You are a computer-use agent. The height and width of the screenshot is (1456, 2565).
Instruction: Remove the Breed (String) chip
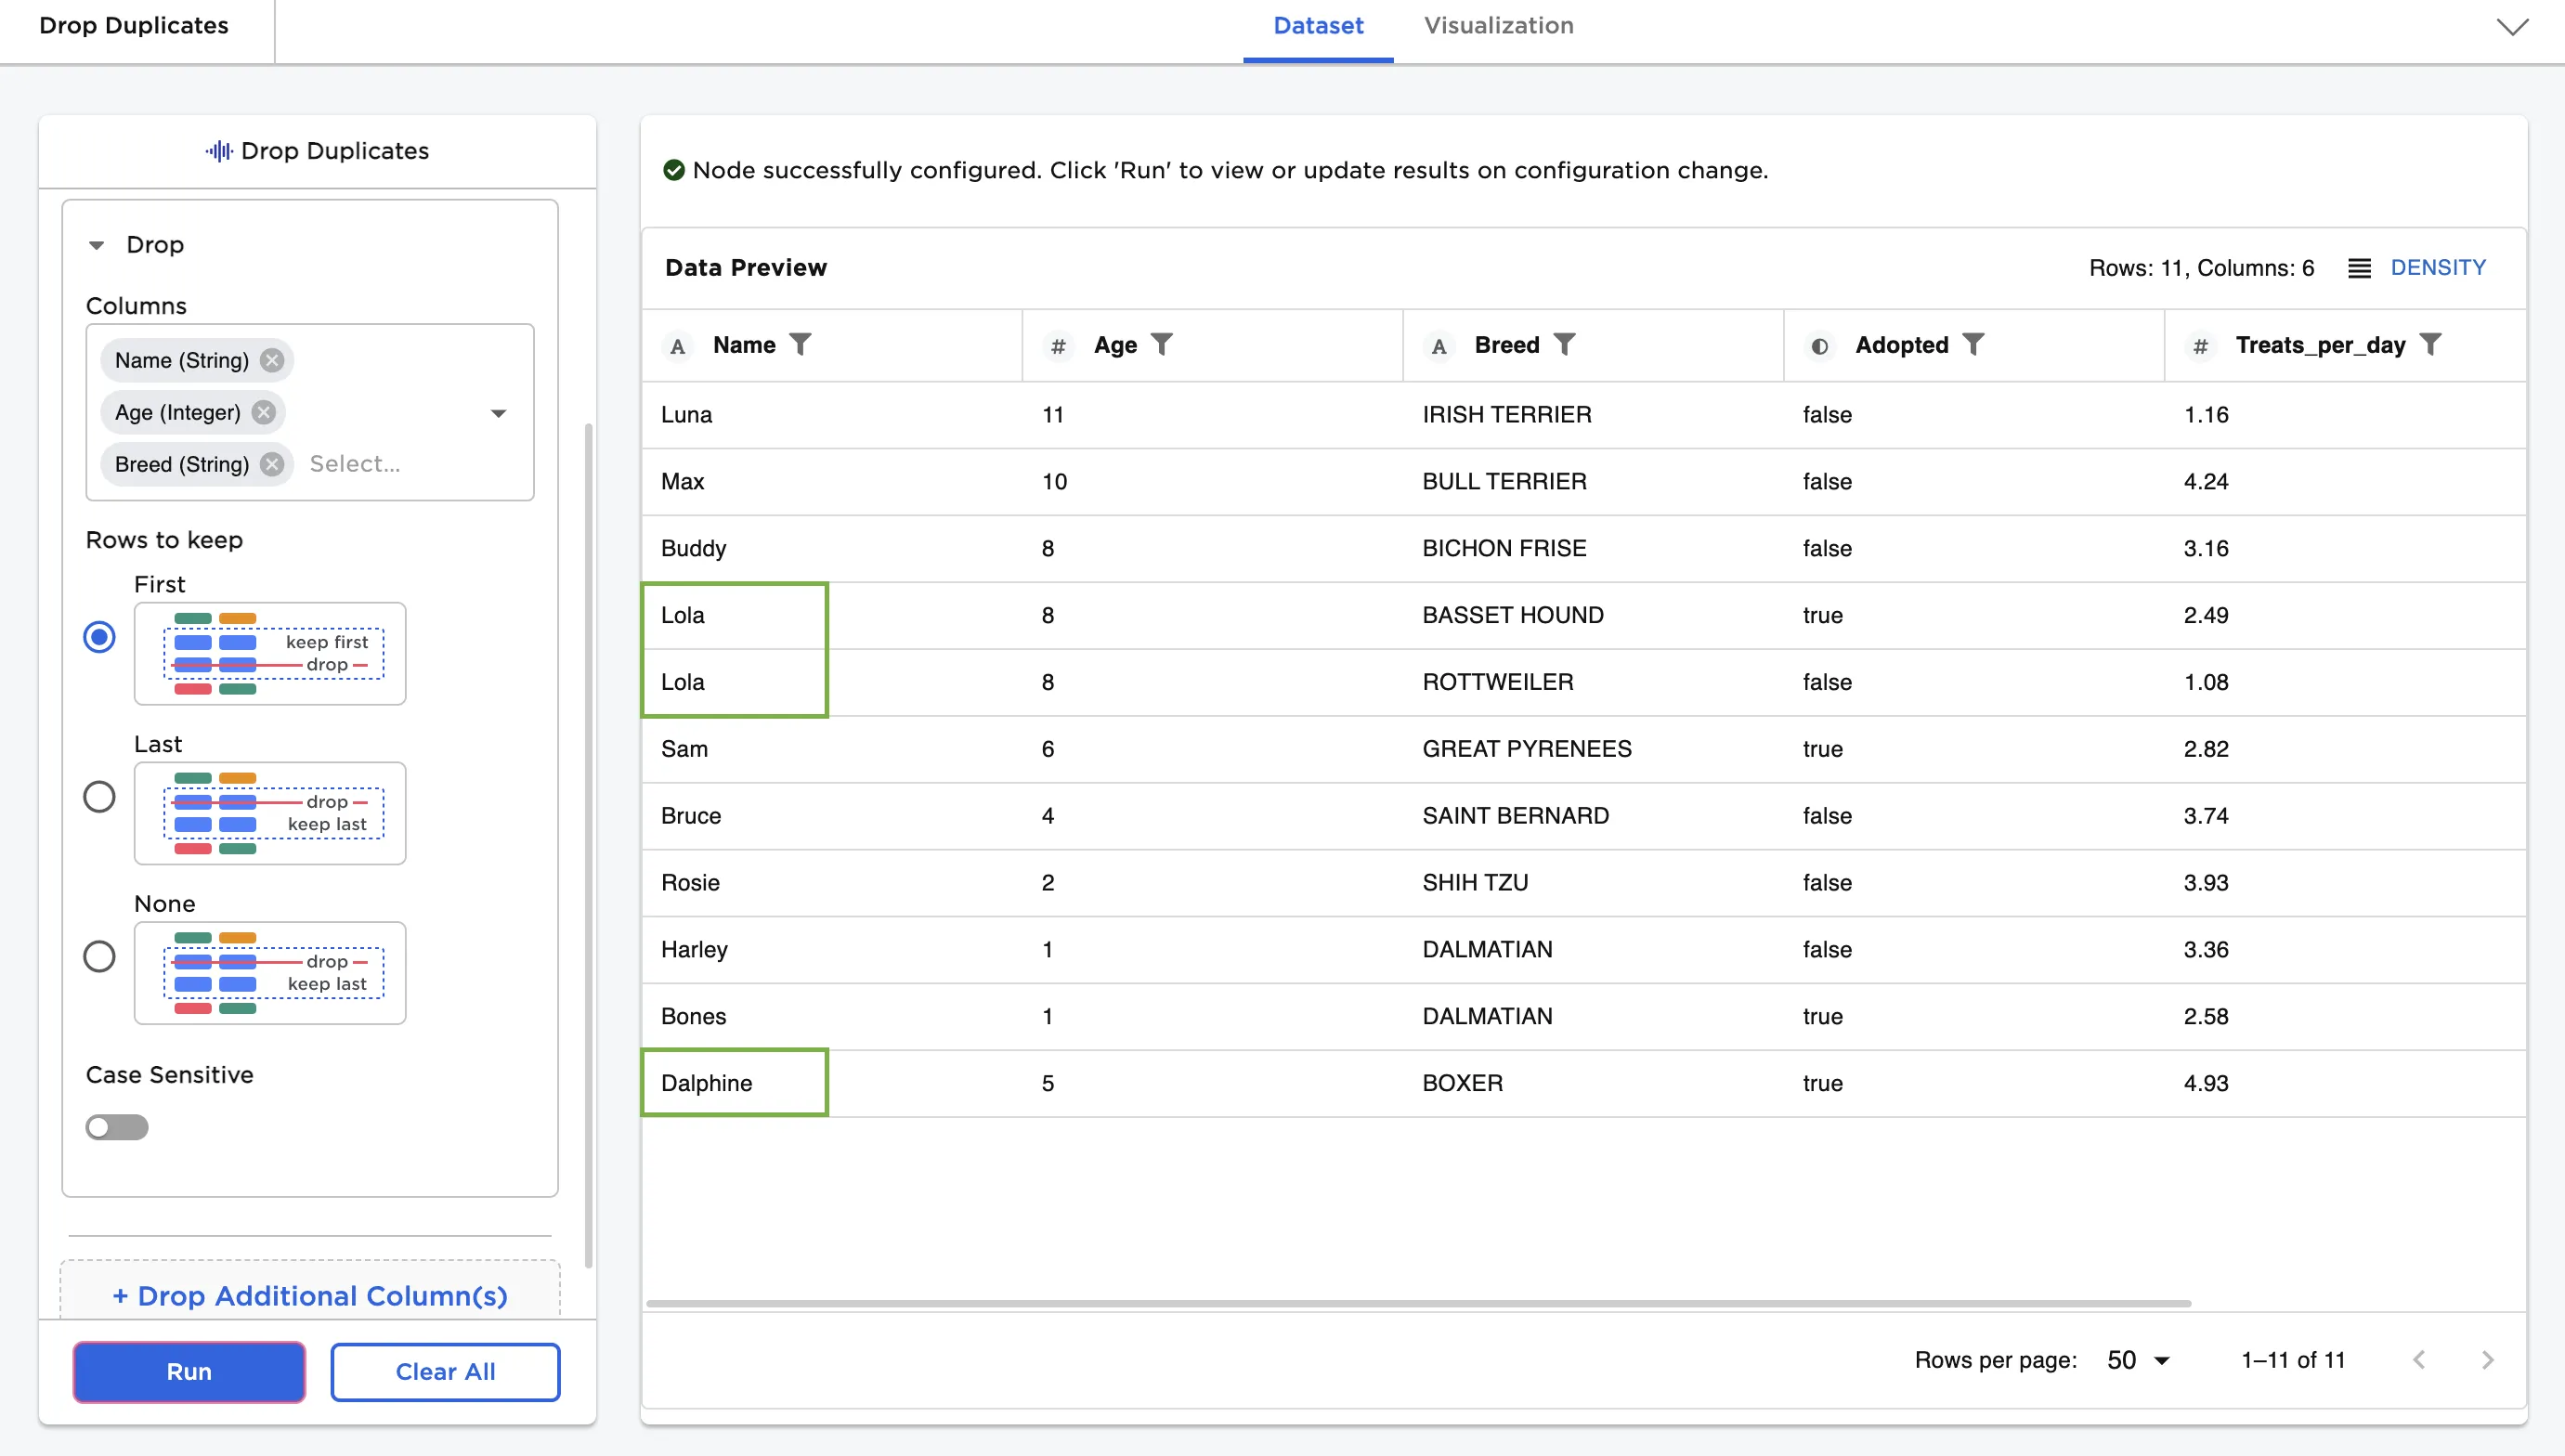pyautogui.click(x=272, y=464)
